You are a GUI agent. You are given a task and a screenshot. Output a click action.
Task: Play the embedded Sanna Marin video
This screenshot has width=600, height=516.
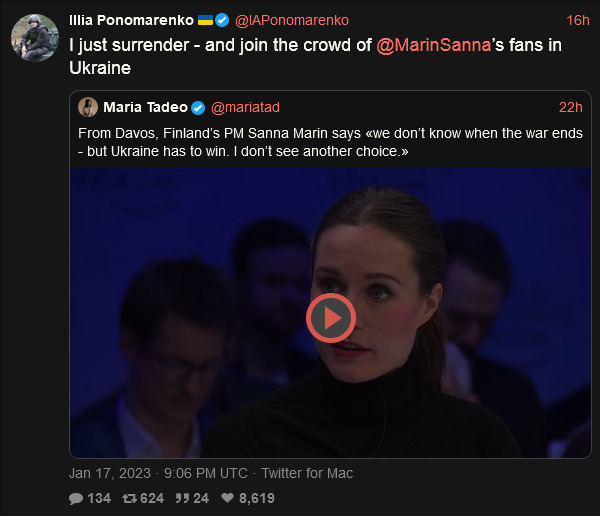(330, 318)
